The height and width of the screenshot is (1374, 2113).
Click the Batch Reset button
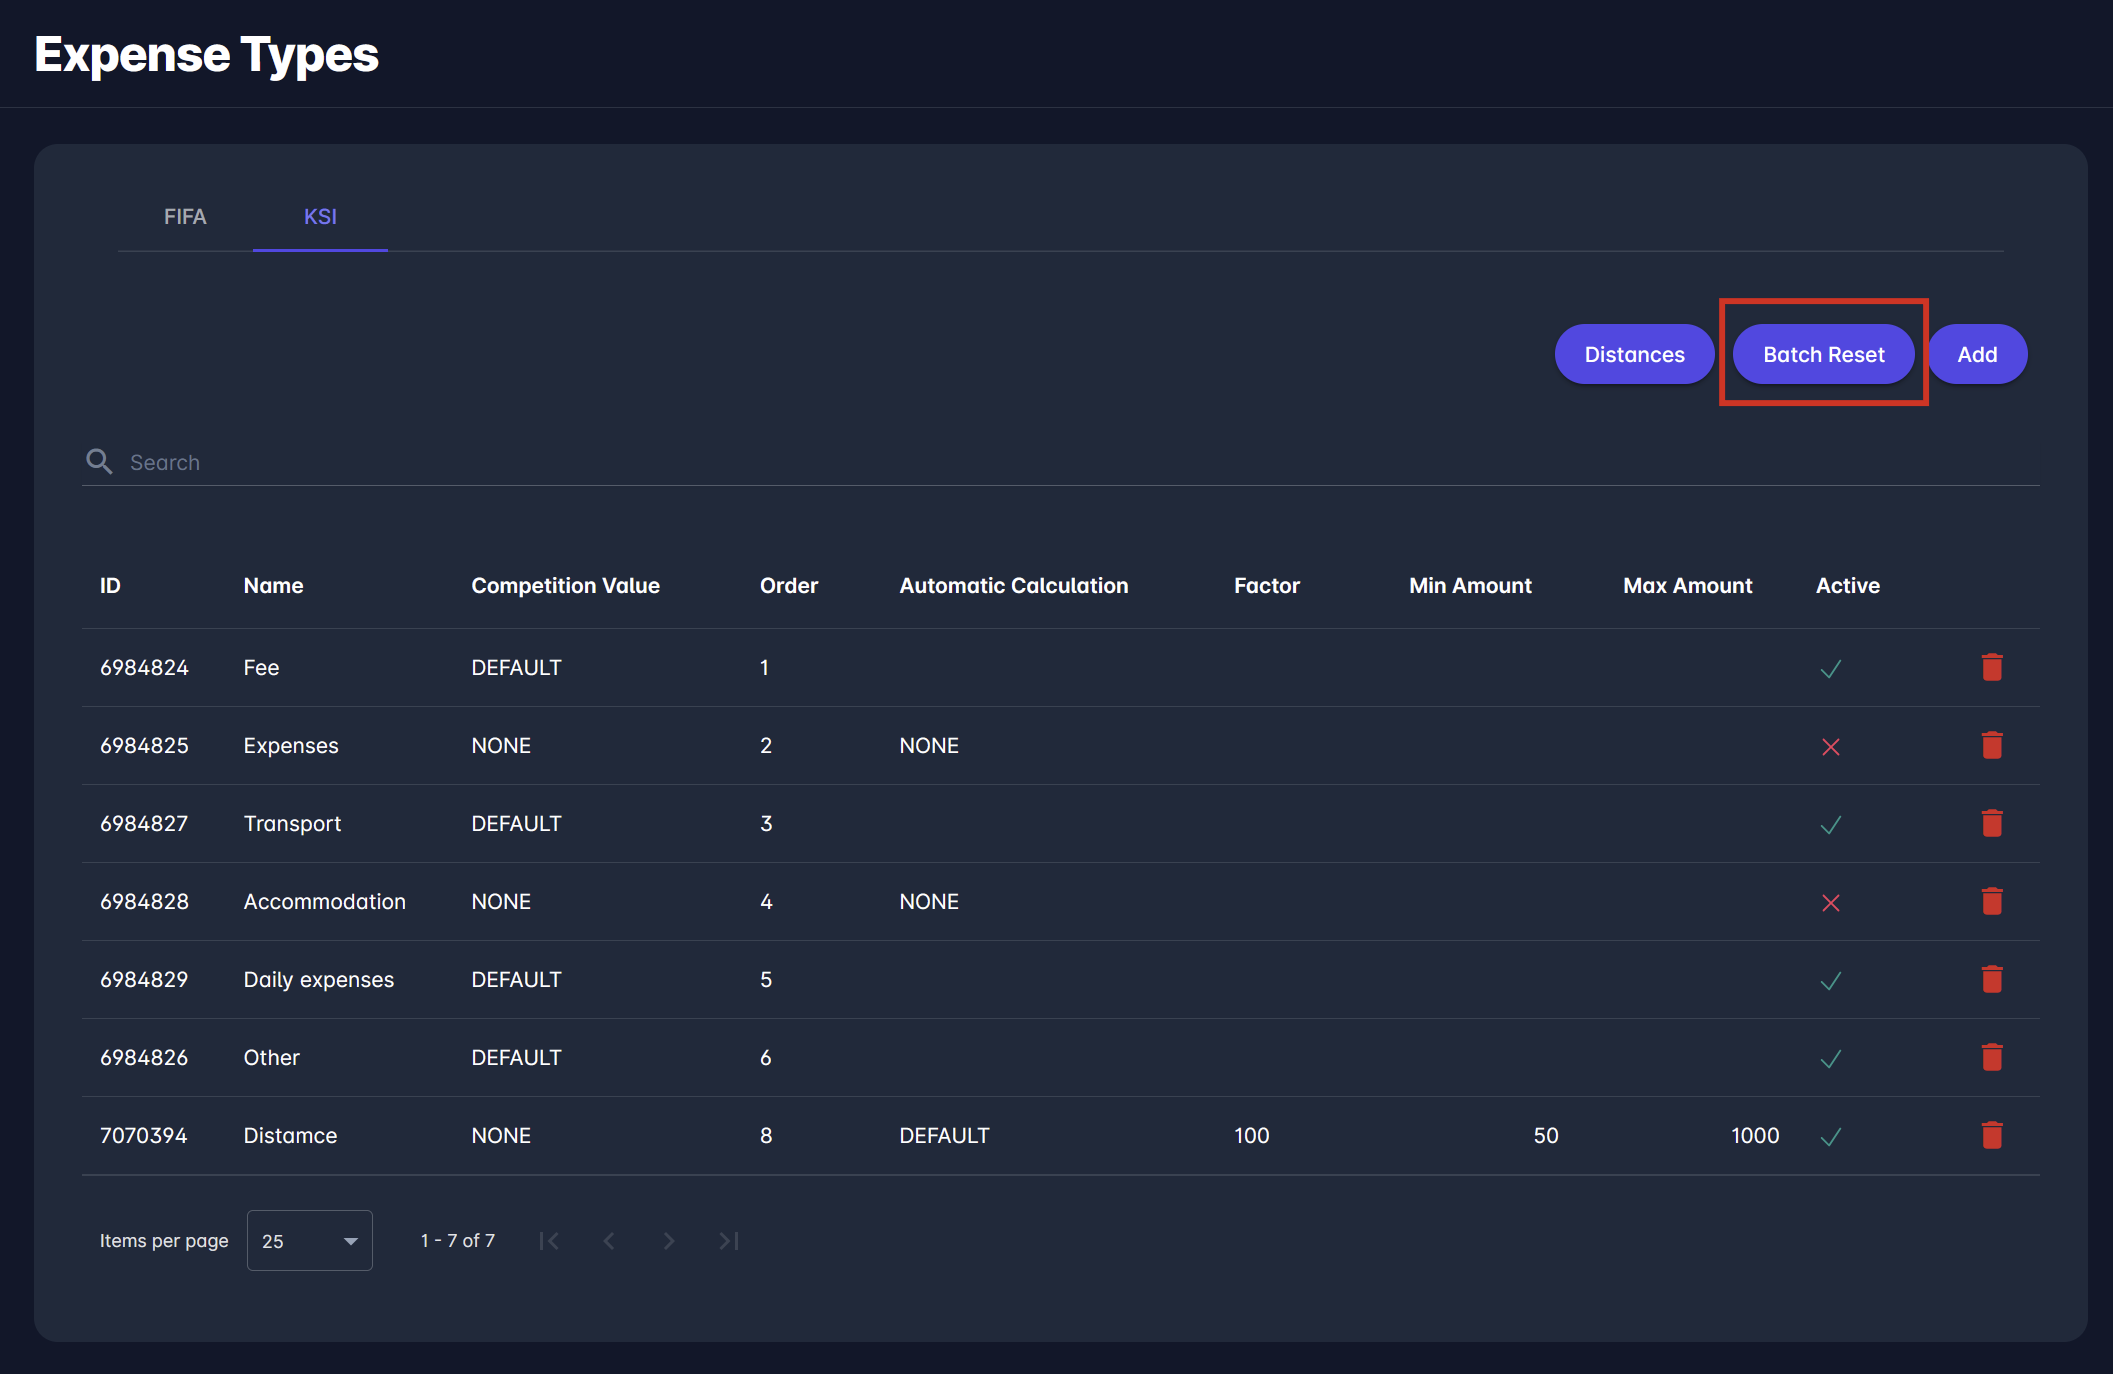pyautogui.click(x=1823, y=354)
